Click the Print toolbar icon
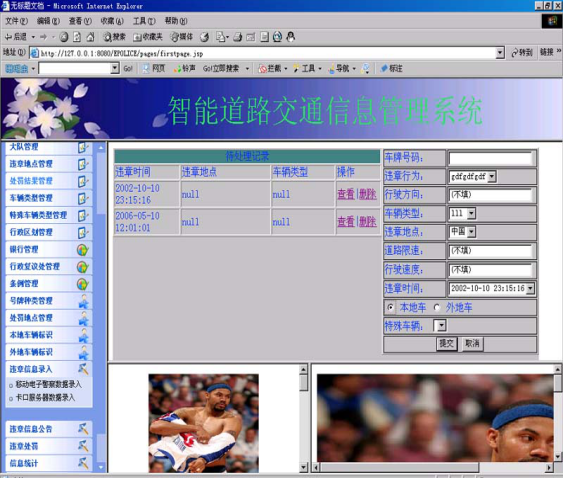 tap(237, 37)
